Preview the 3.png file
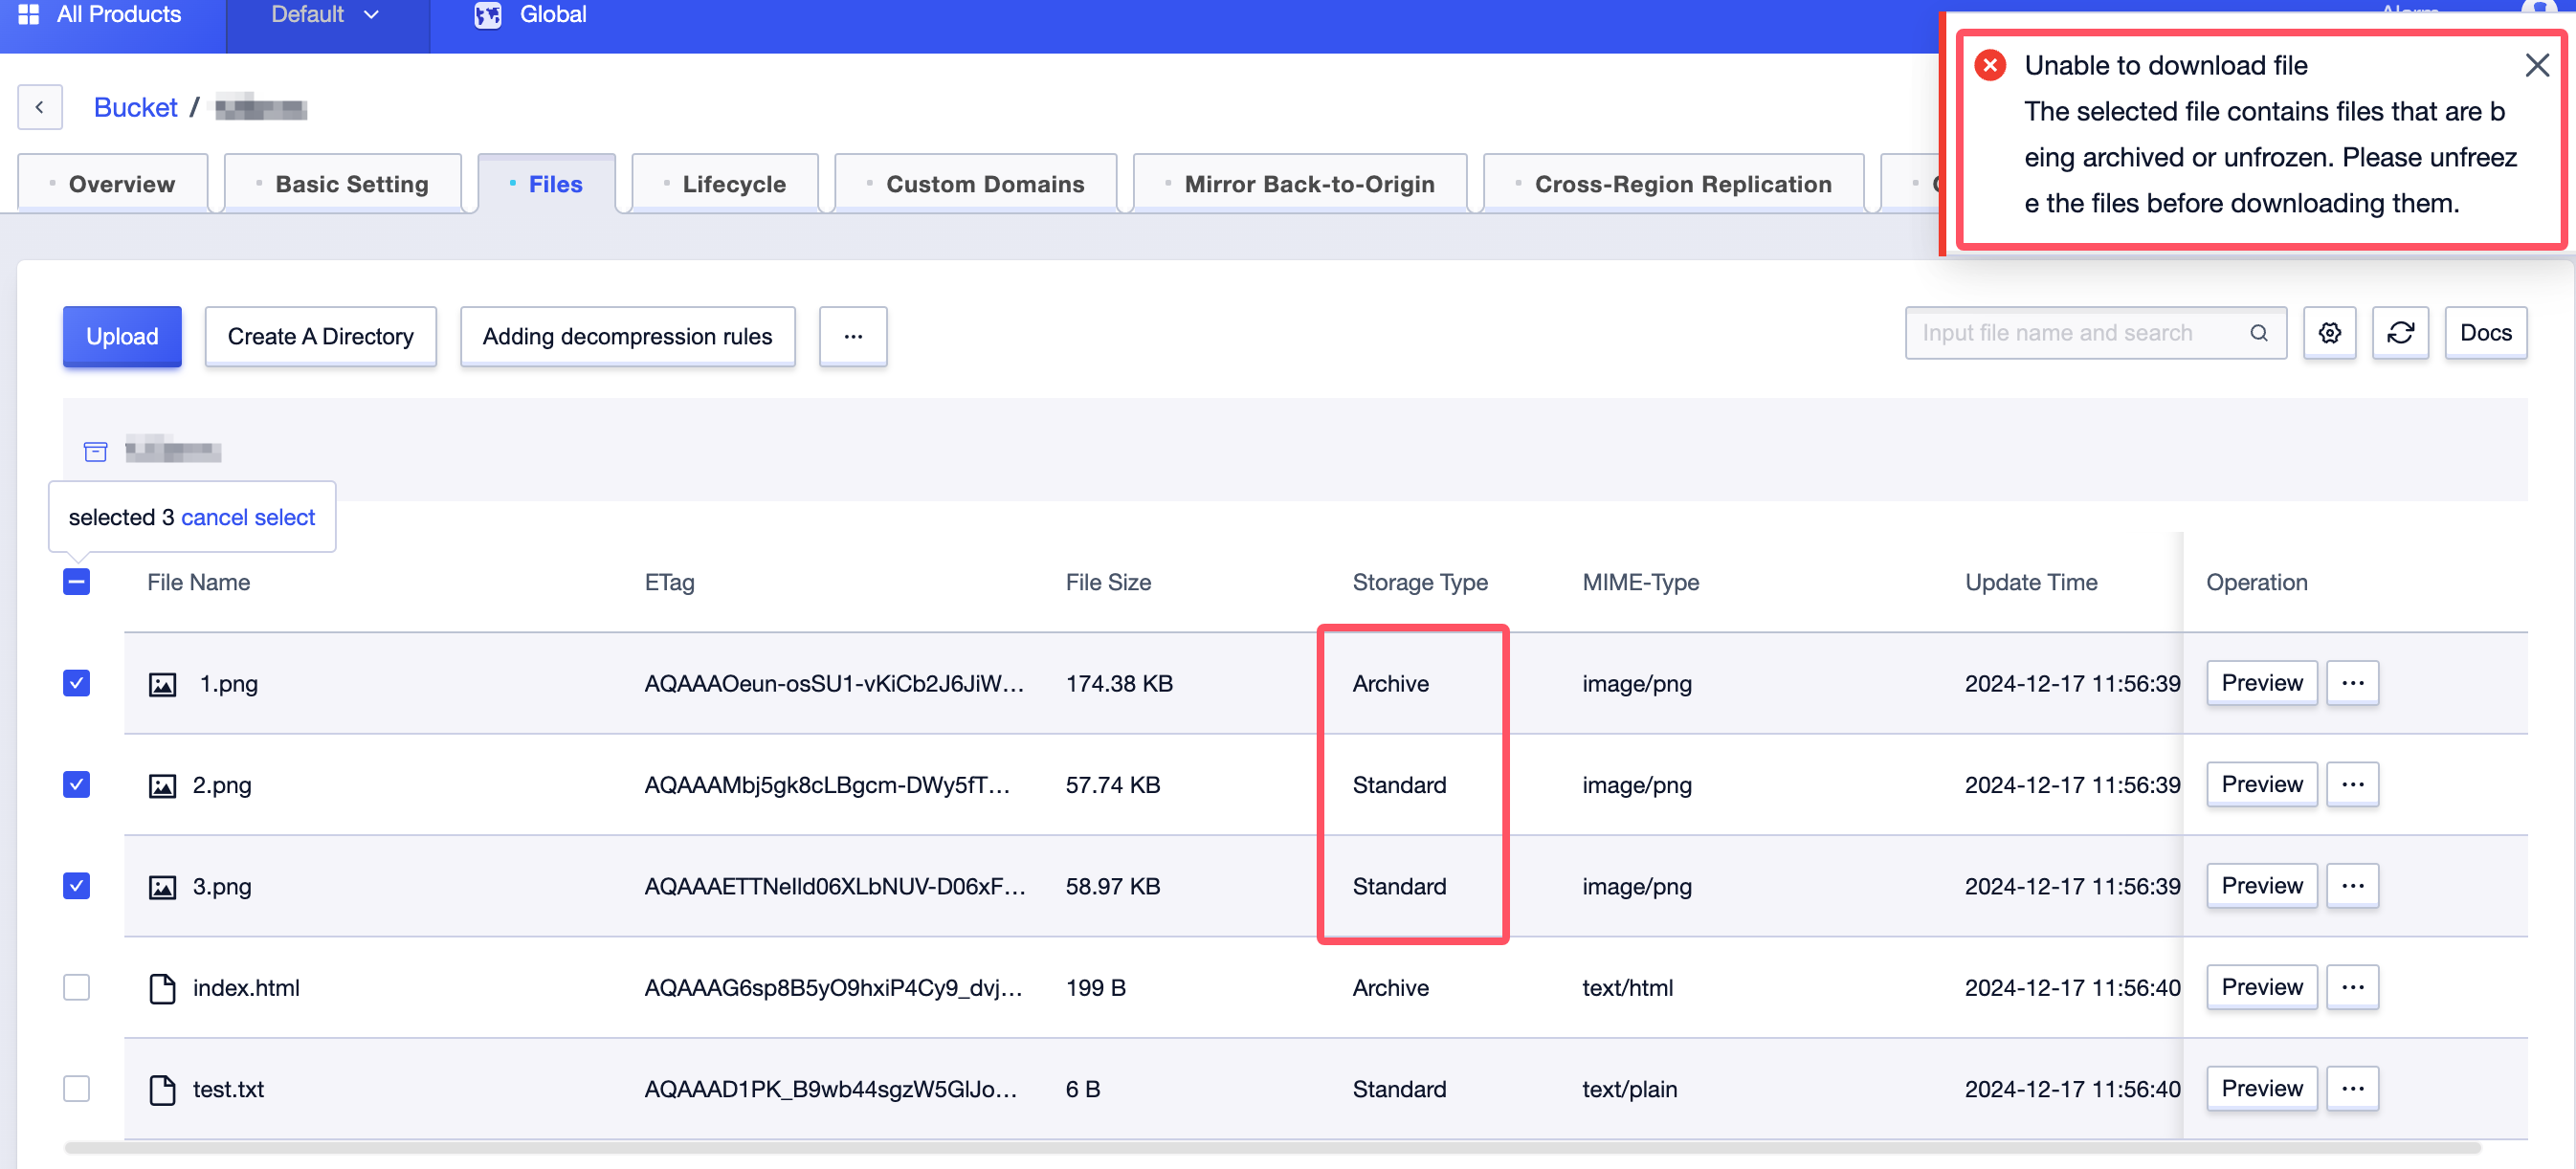Image resolution: width=2576 pixels, height=1169 pixels. [2262, 885]
